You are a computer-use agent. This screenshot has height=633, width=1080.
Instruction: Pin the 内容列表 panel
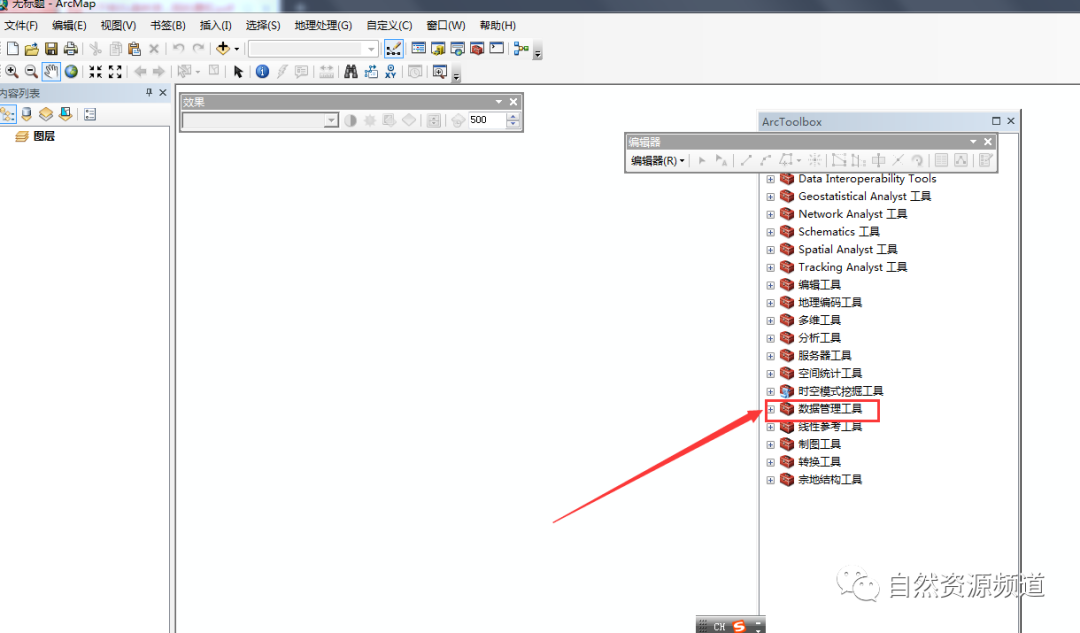[149, 92]
